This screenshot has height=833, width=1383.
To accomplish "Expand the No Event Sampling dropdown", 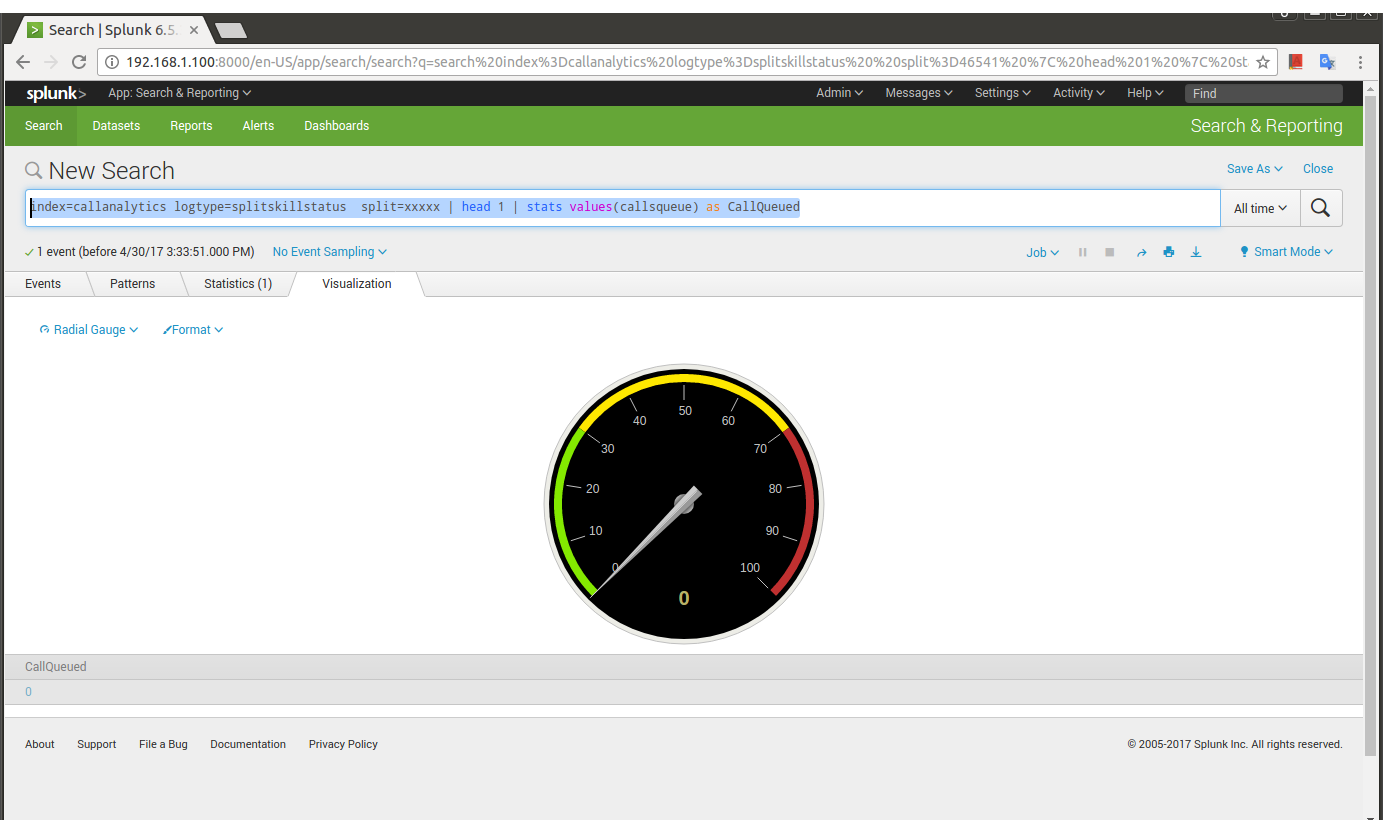I will (329, 252).
